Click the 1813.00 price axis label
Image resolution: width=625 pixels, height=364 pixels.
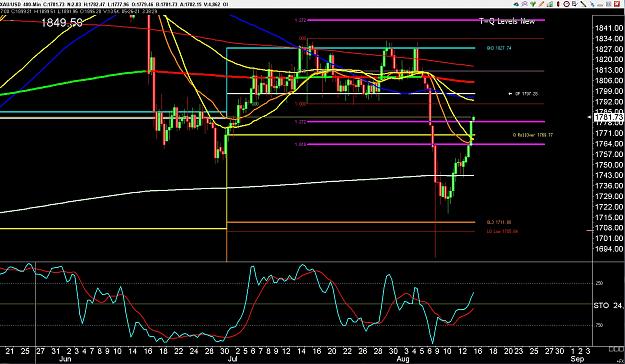(608, 70)
